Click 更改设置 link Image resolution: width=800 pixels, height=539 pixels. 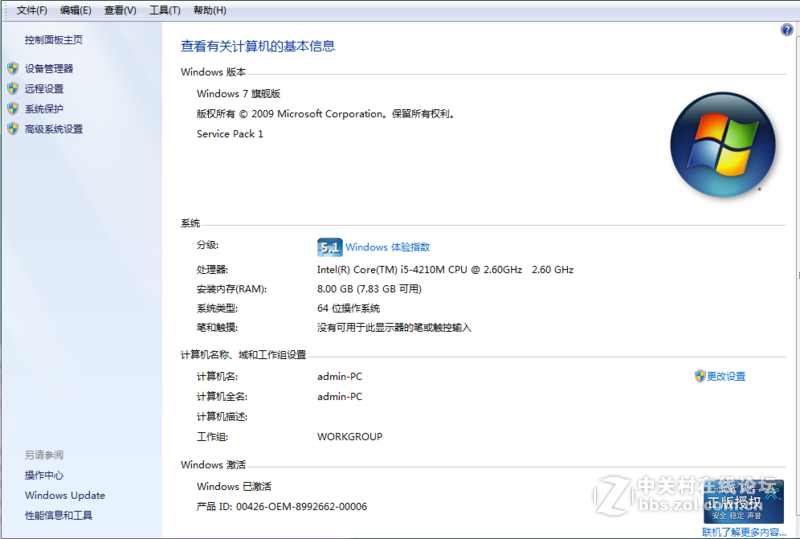tap(726, 377)
